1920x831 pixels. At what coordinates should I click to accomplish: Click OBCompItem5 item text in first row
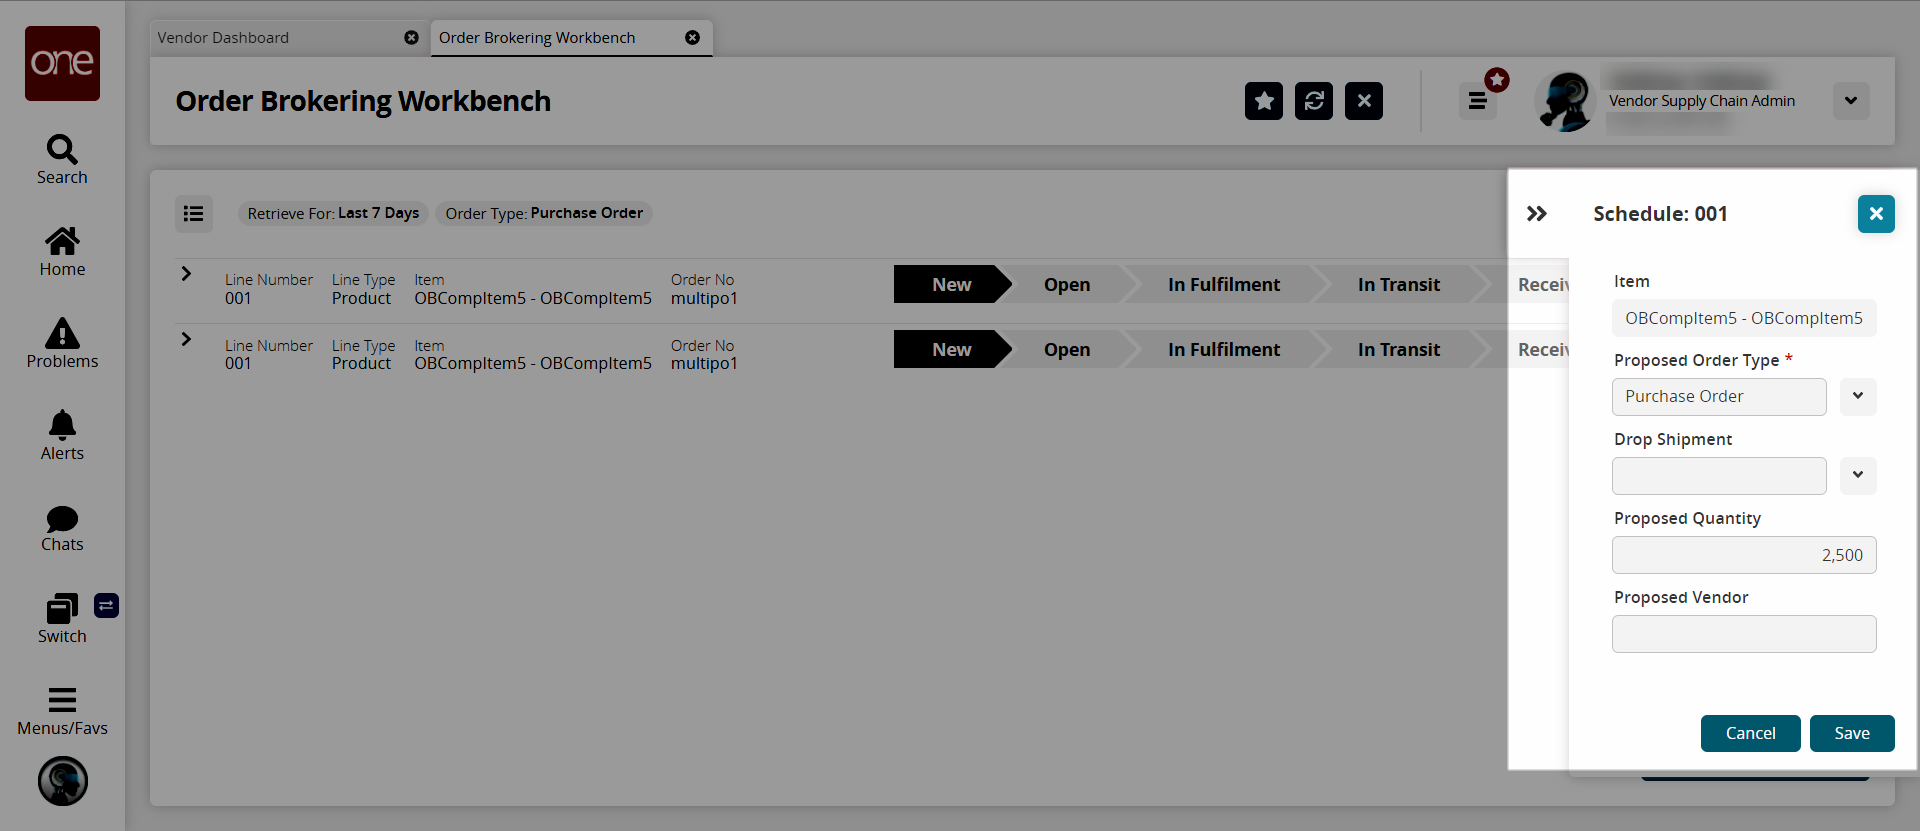coord(533,298)
